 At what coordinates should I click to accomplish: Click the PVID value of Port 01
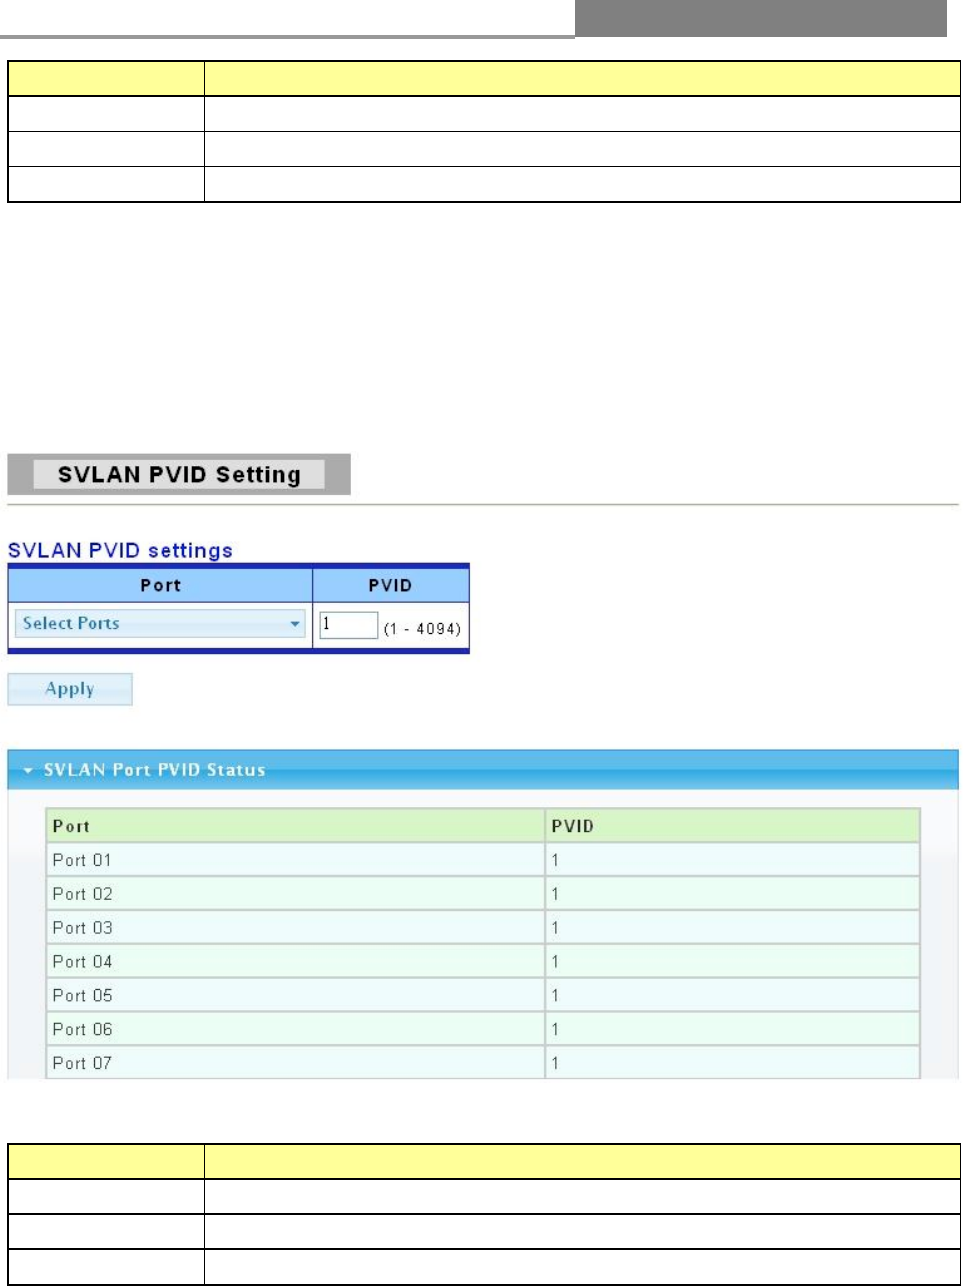point(555,860)
